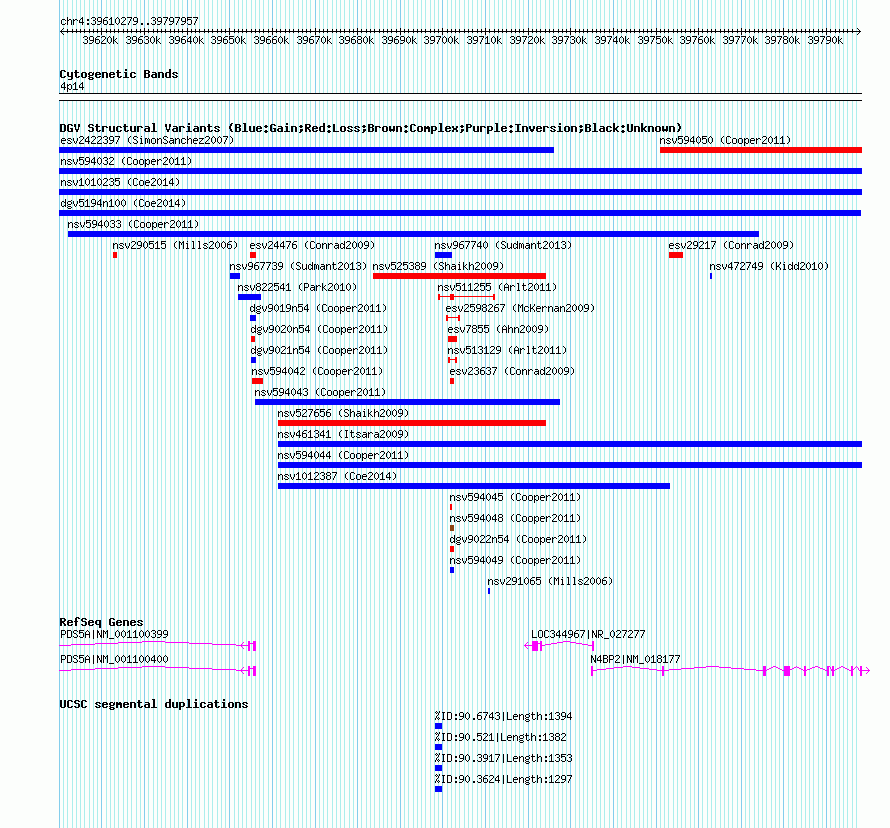
Task: Click the RefSeq Genes track heading
Action: point(101,621)
